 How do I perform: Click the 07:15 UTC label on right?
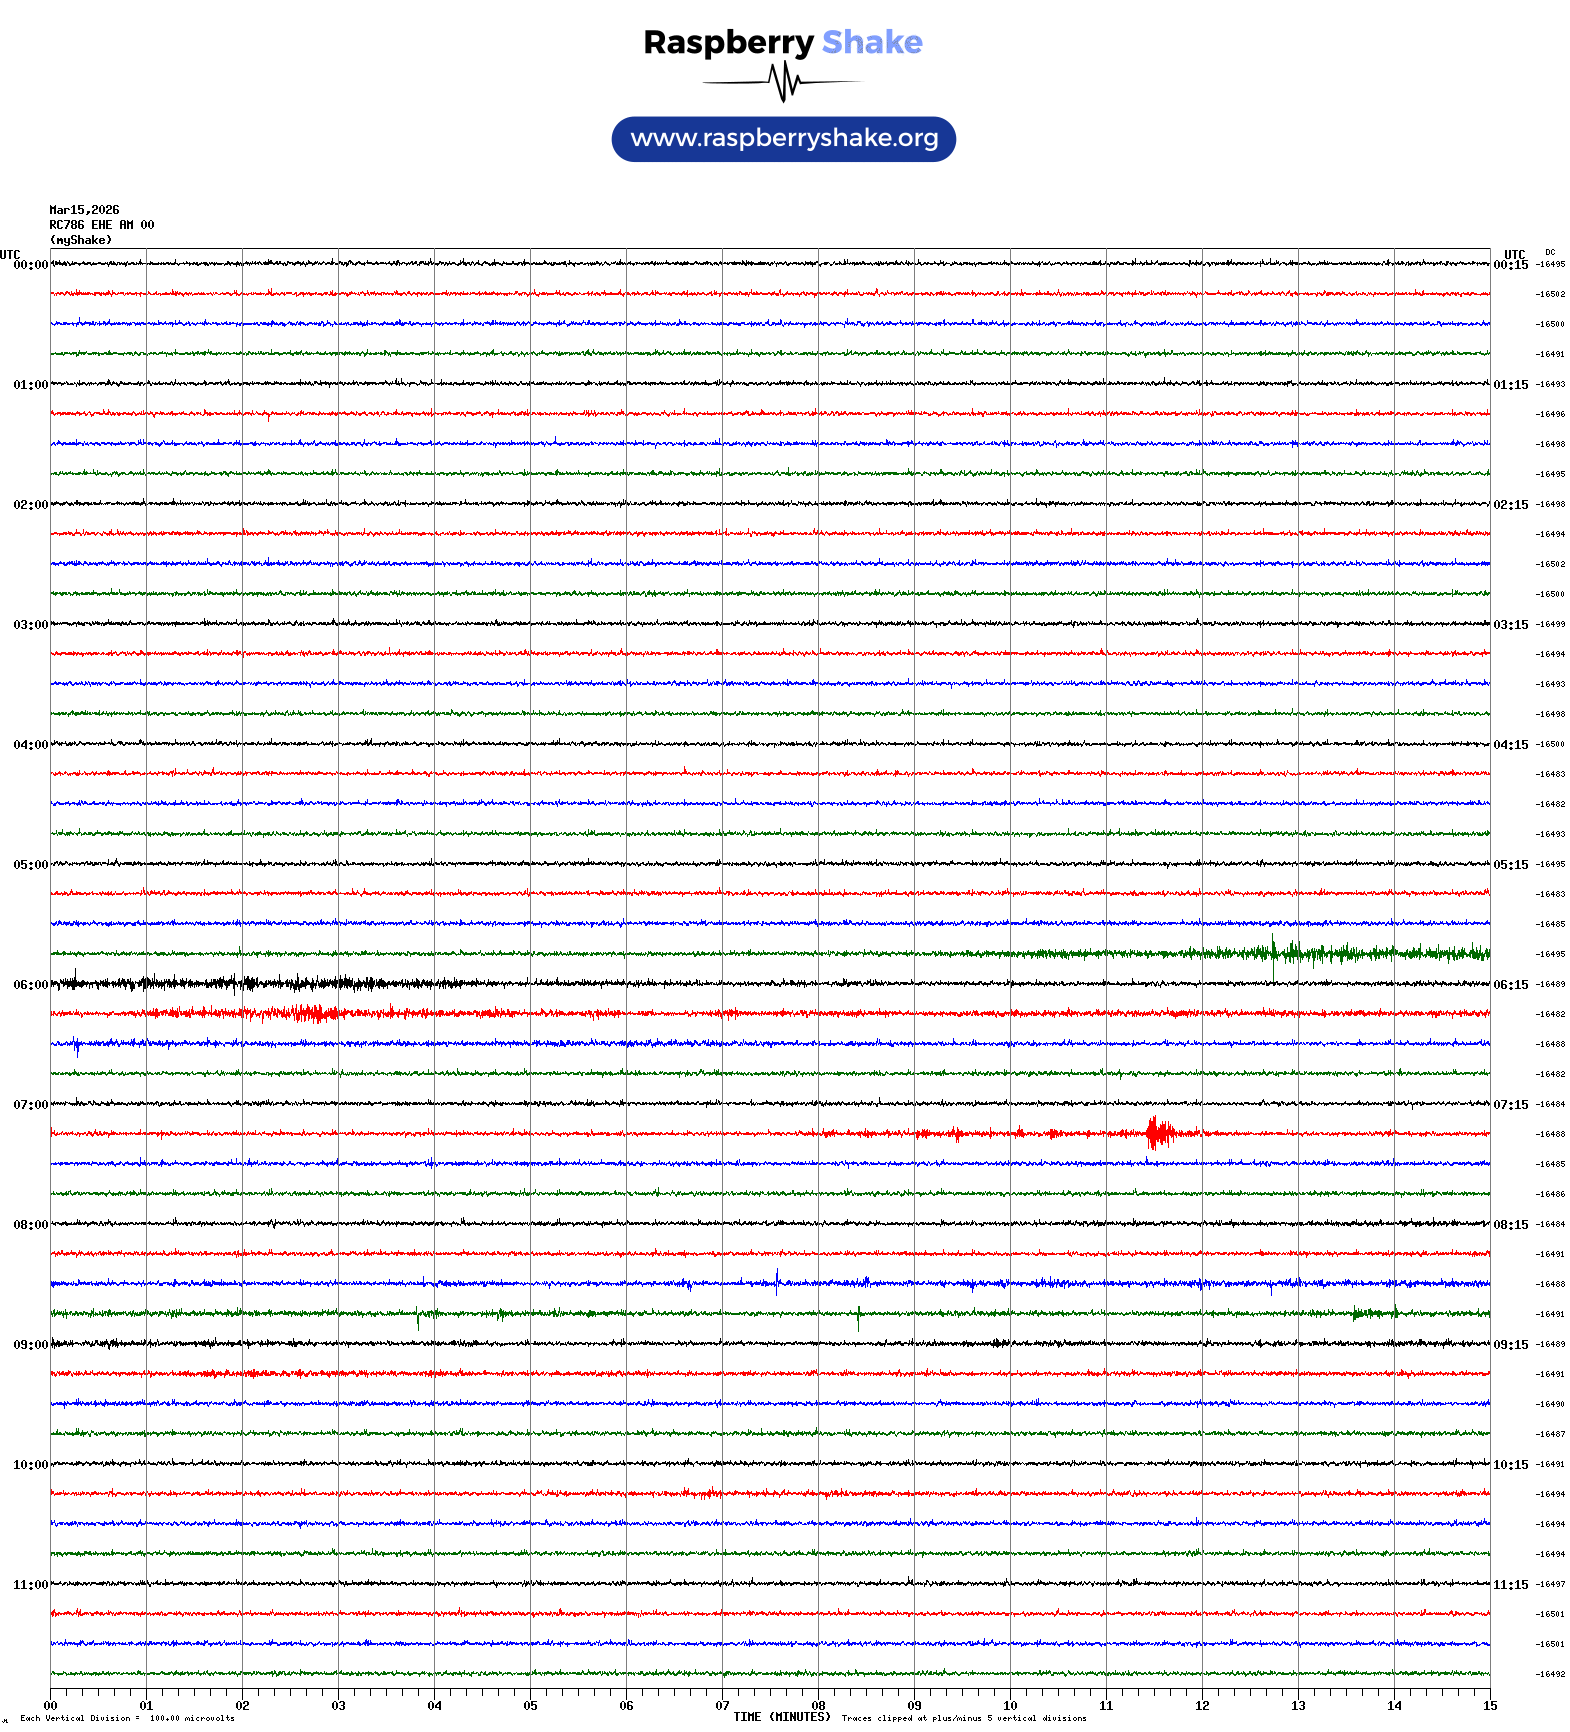tap(1510, 1105)
